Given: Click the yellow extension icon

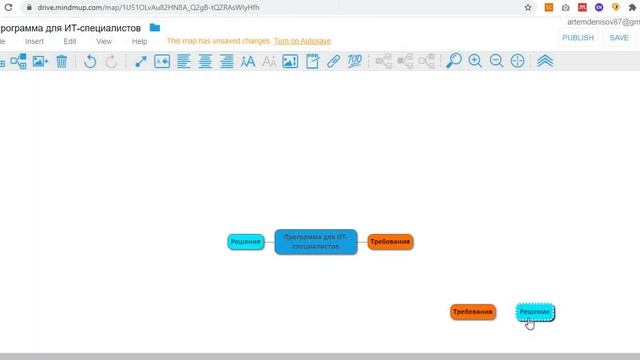Looking at the screenshot, I should pos(616,7).
